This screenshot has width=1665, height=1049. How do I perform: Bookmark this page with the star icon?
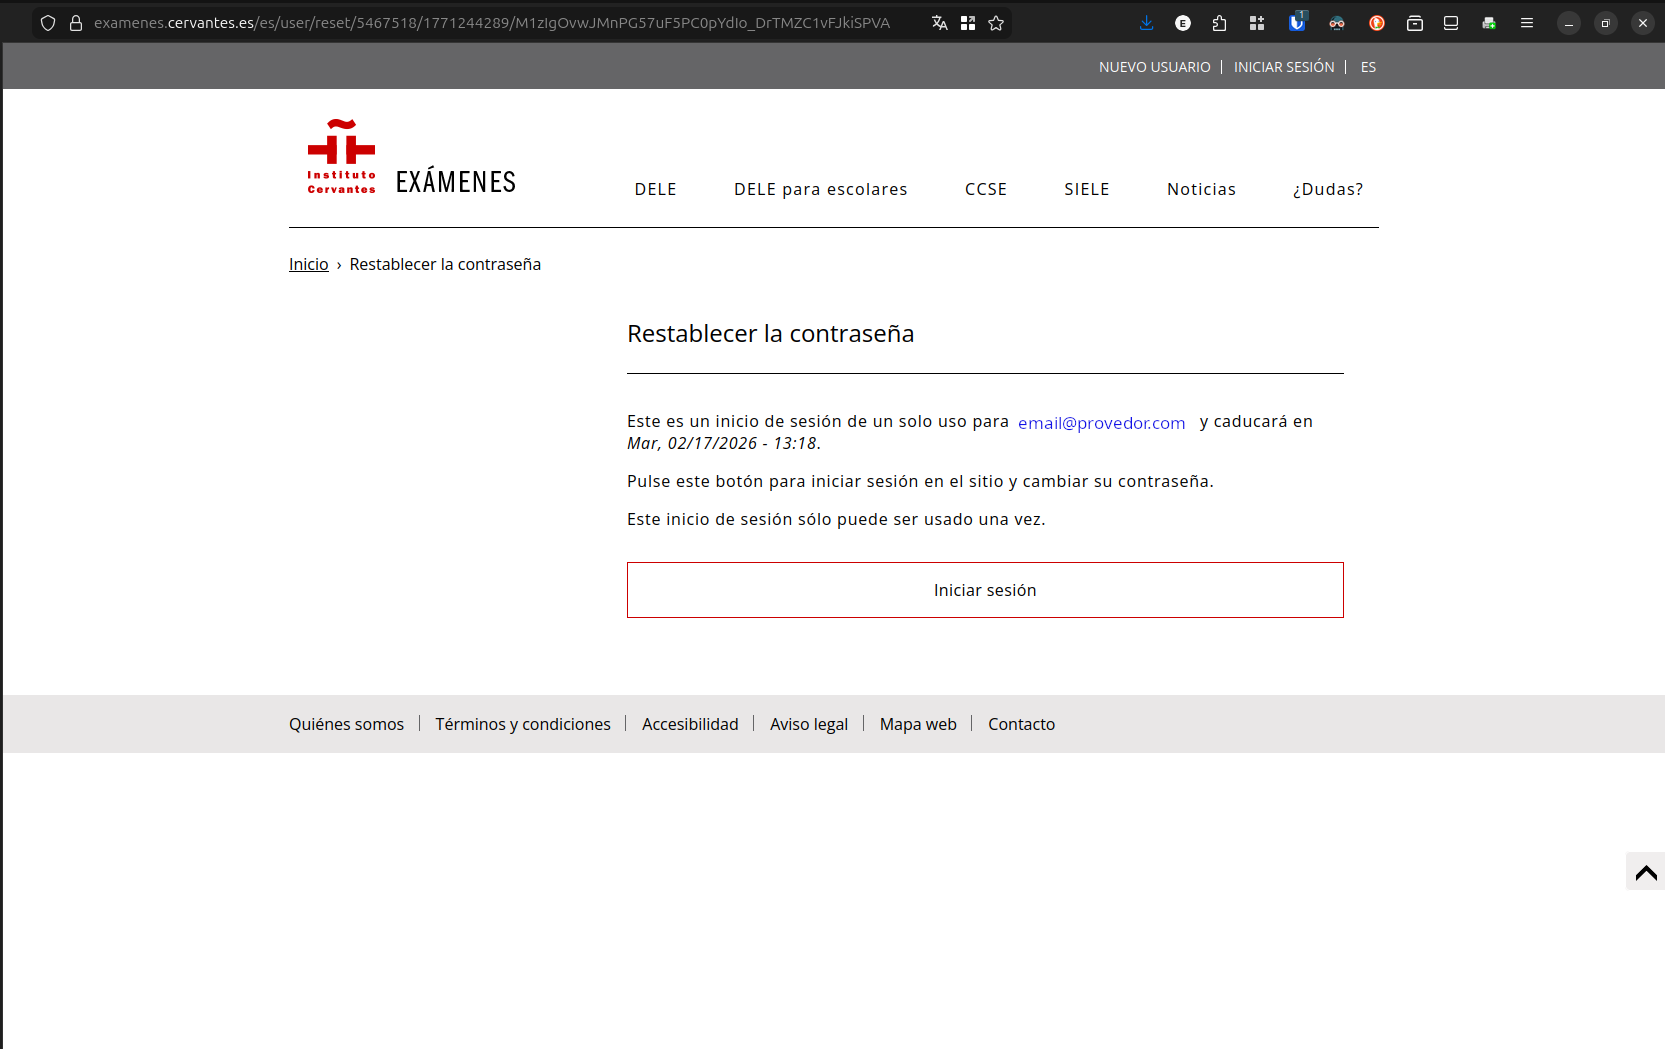[x=996, y=23]
